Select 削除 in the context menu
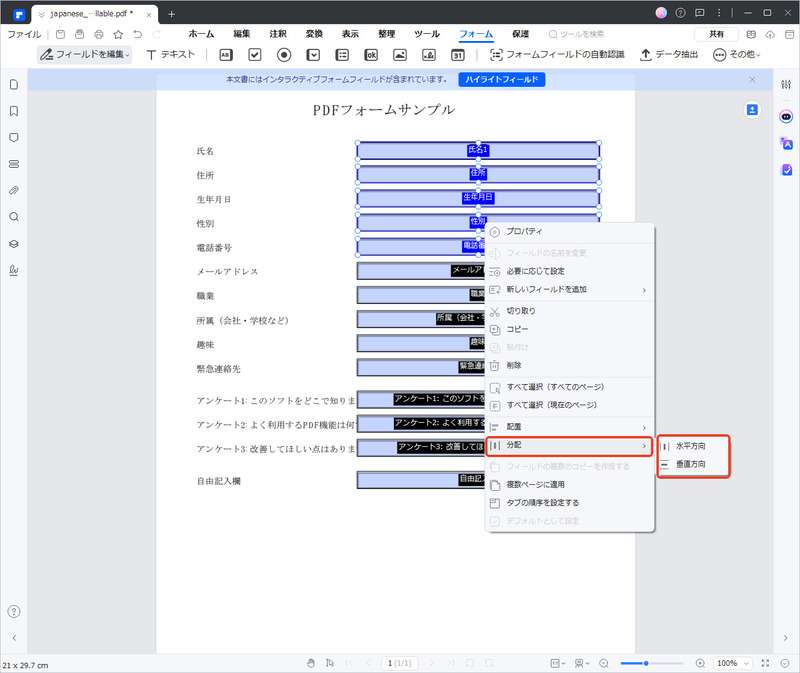Image resolution: width=800 pixels, height=673 pixels. [569, 365]
